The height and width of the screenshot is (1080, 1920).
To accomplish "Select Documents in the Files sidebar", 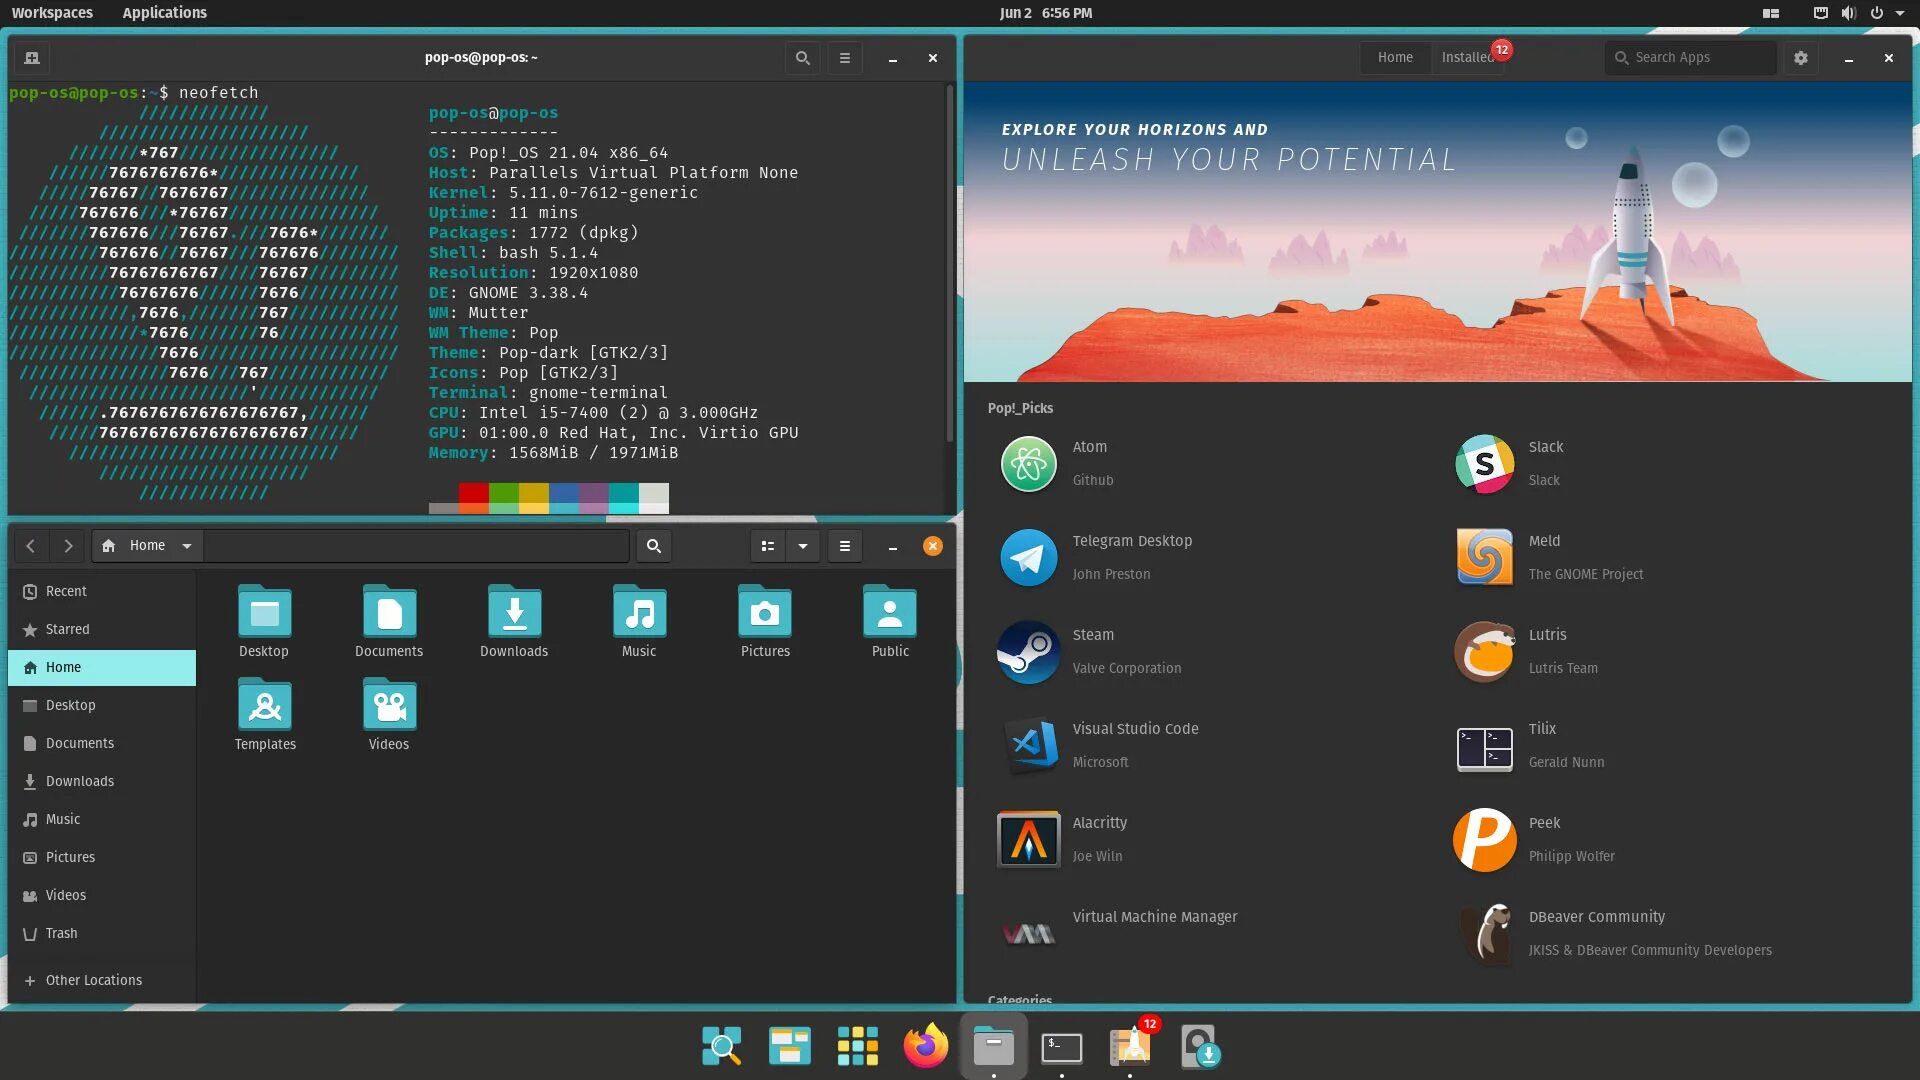I will pyautogui.click(x=102, y=744).
